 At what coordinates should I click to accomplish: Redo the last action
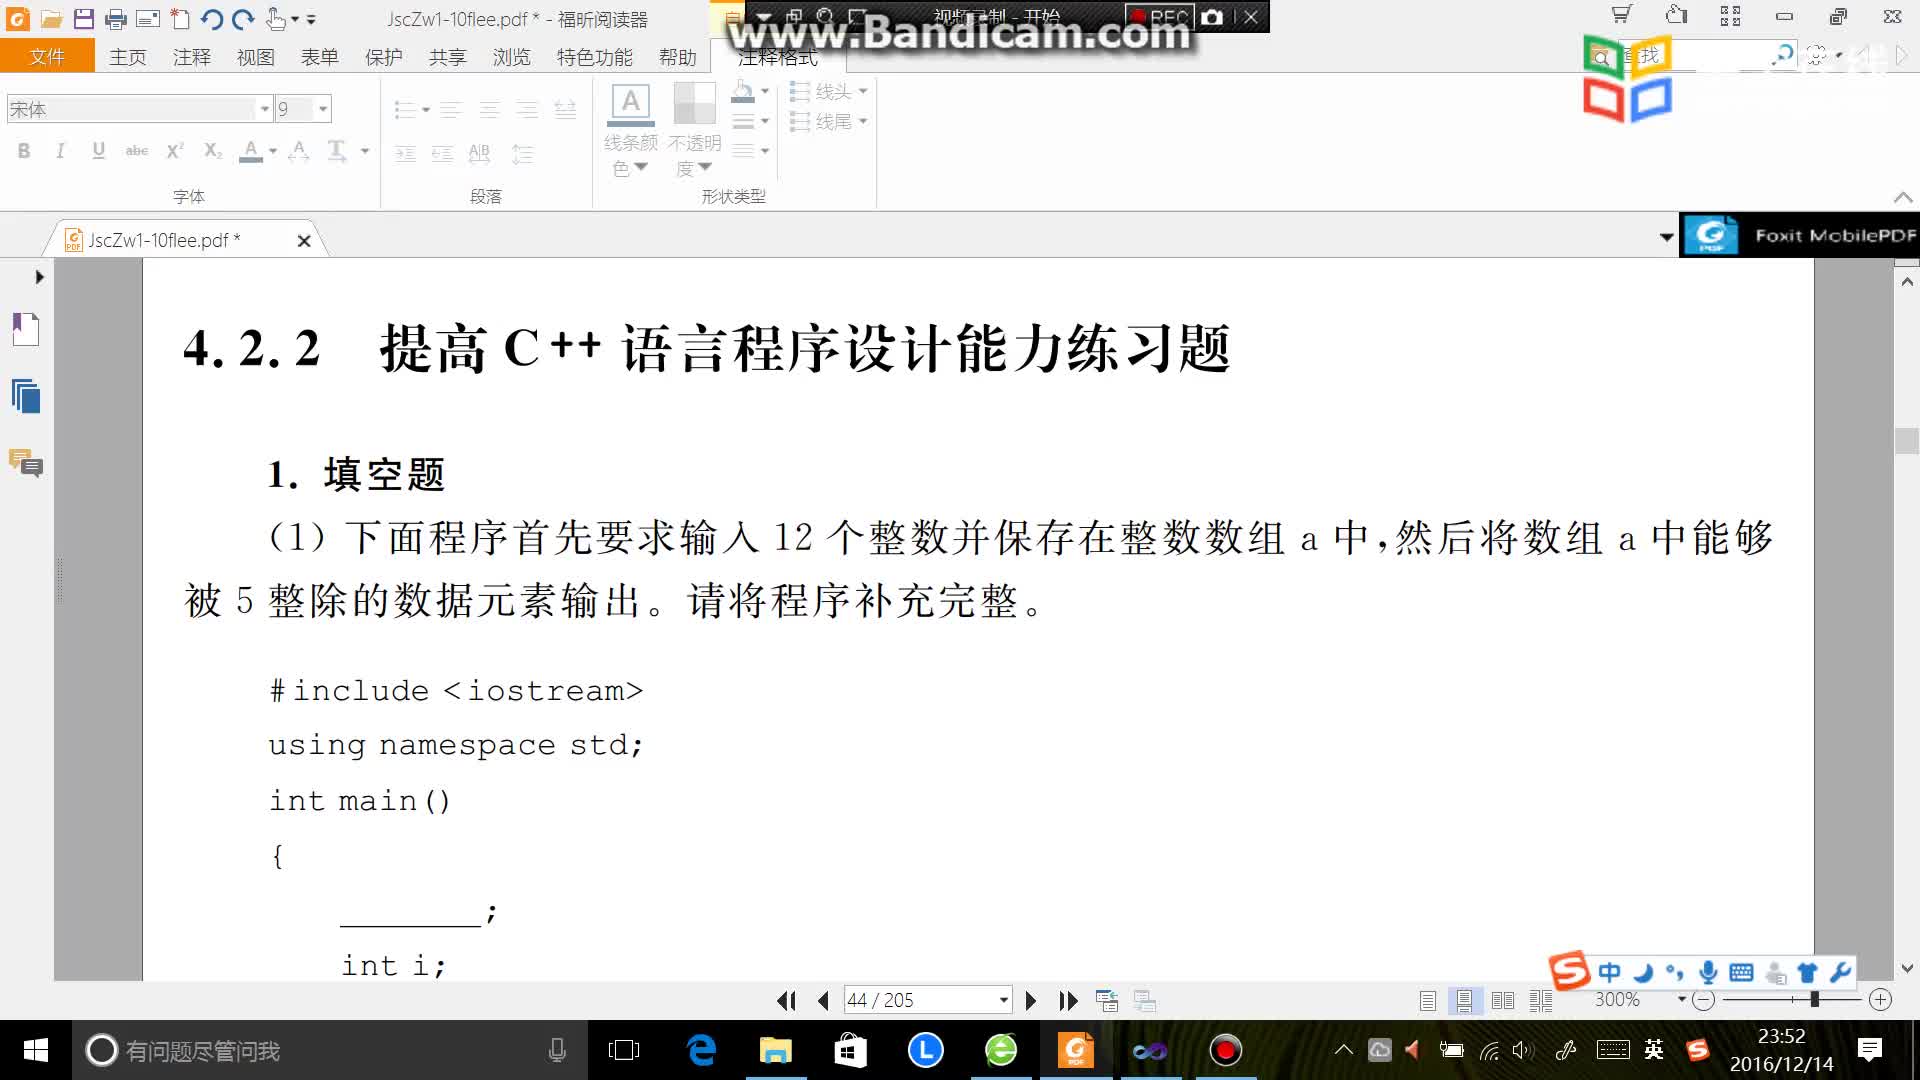[243, 19]
